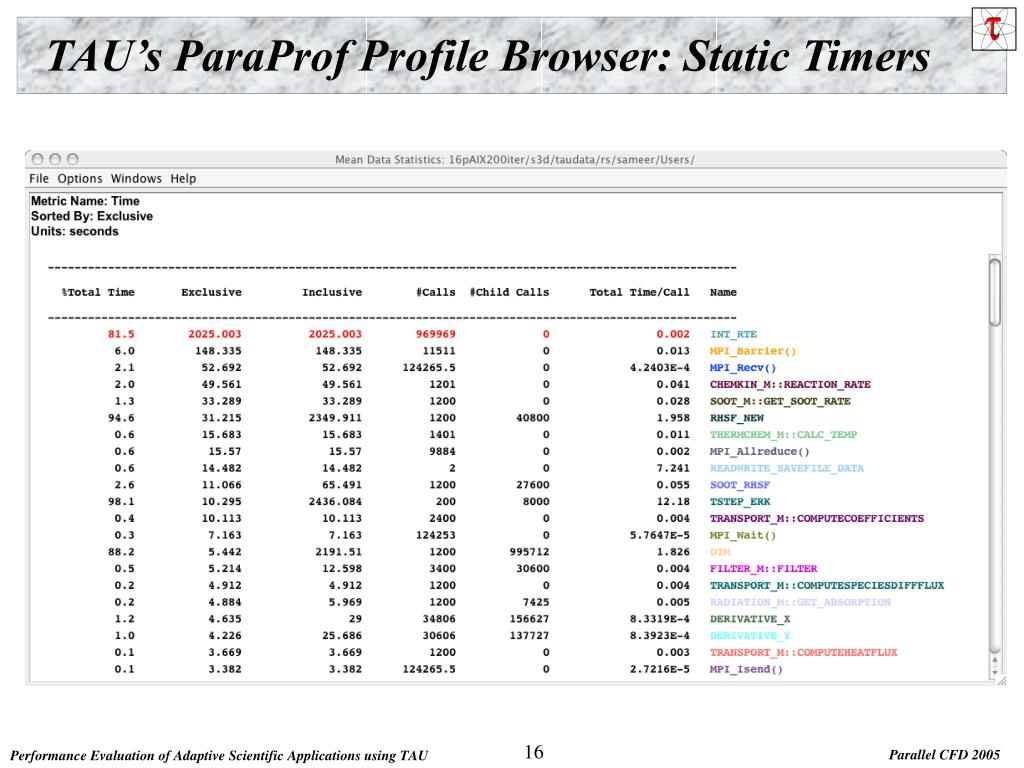
Task: Select the MPI_Barrier() function name
Action: [752, 351]
